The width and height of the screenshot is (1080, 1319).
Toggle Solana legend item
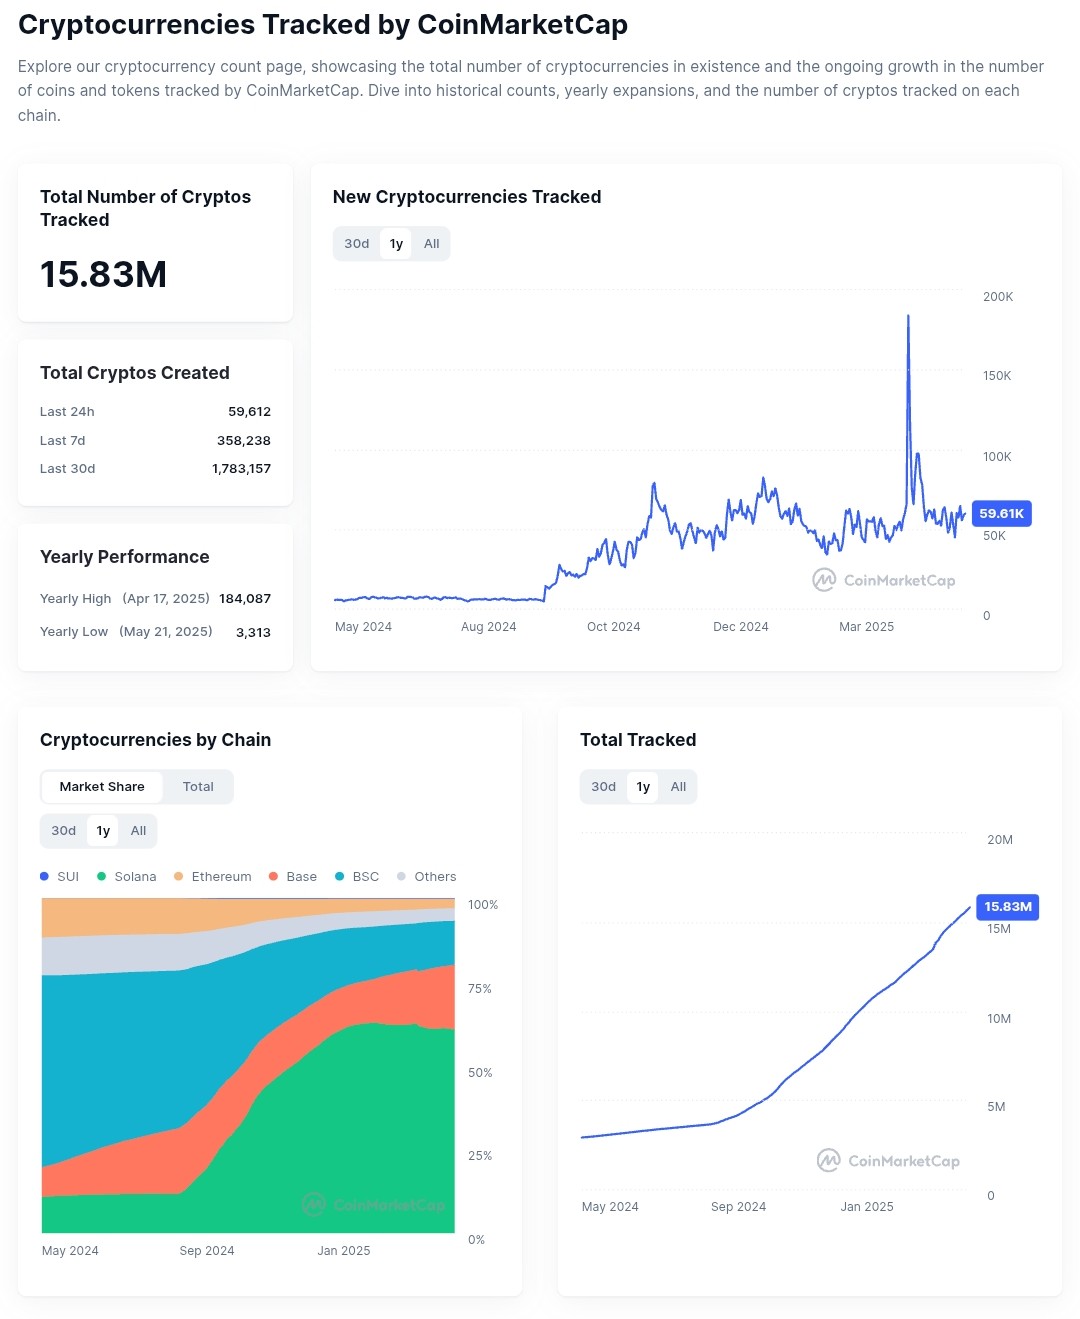pyautogui.click(x=127, y=877)
